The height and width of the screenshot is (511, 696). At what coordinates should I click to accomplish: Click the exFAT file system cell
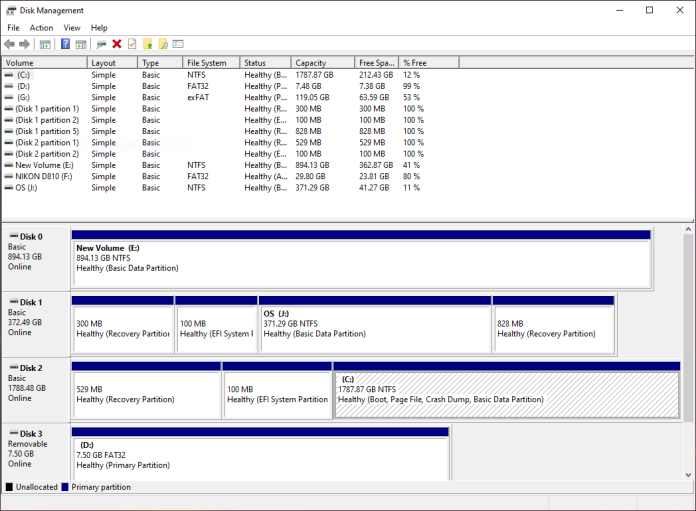click(x=198, y=97)
